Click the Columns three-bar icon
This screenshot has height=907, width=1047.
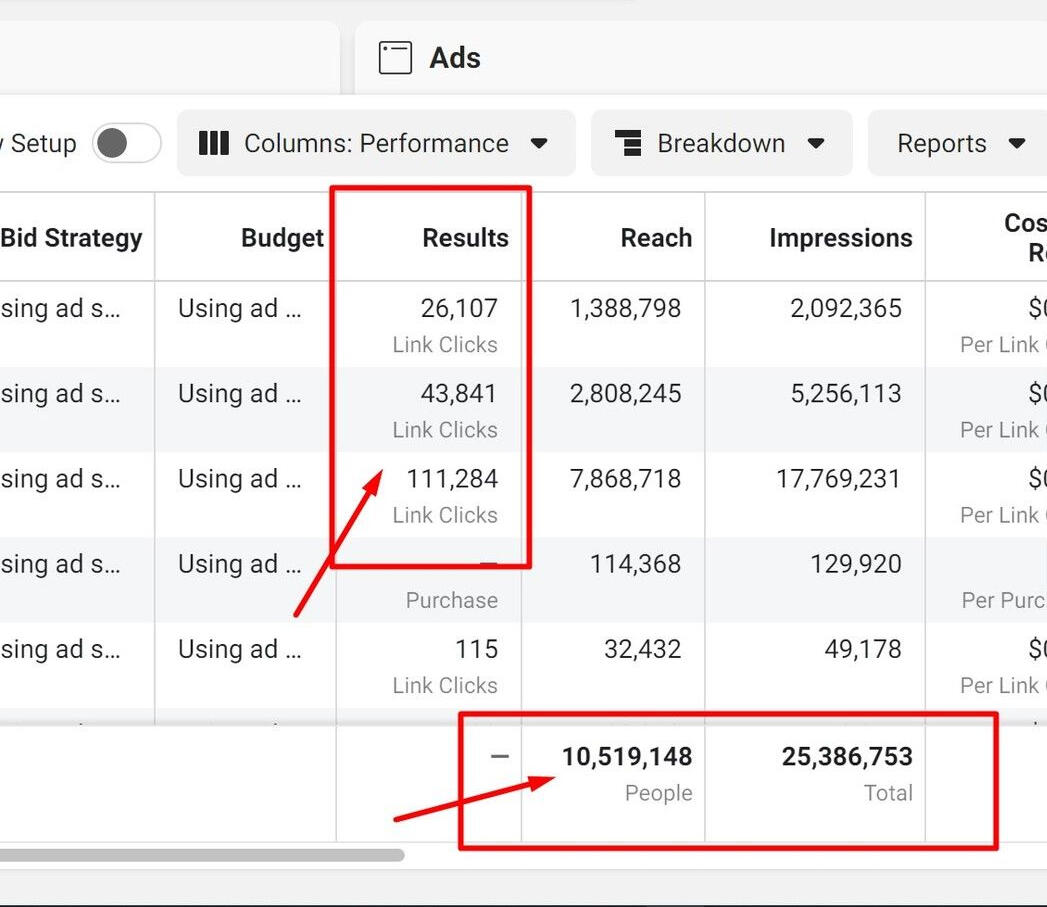point(214,143)
